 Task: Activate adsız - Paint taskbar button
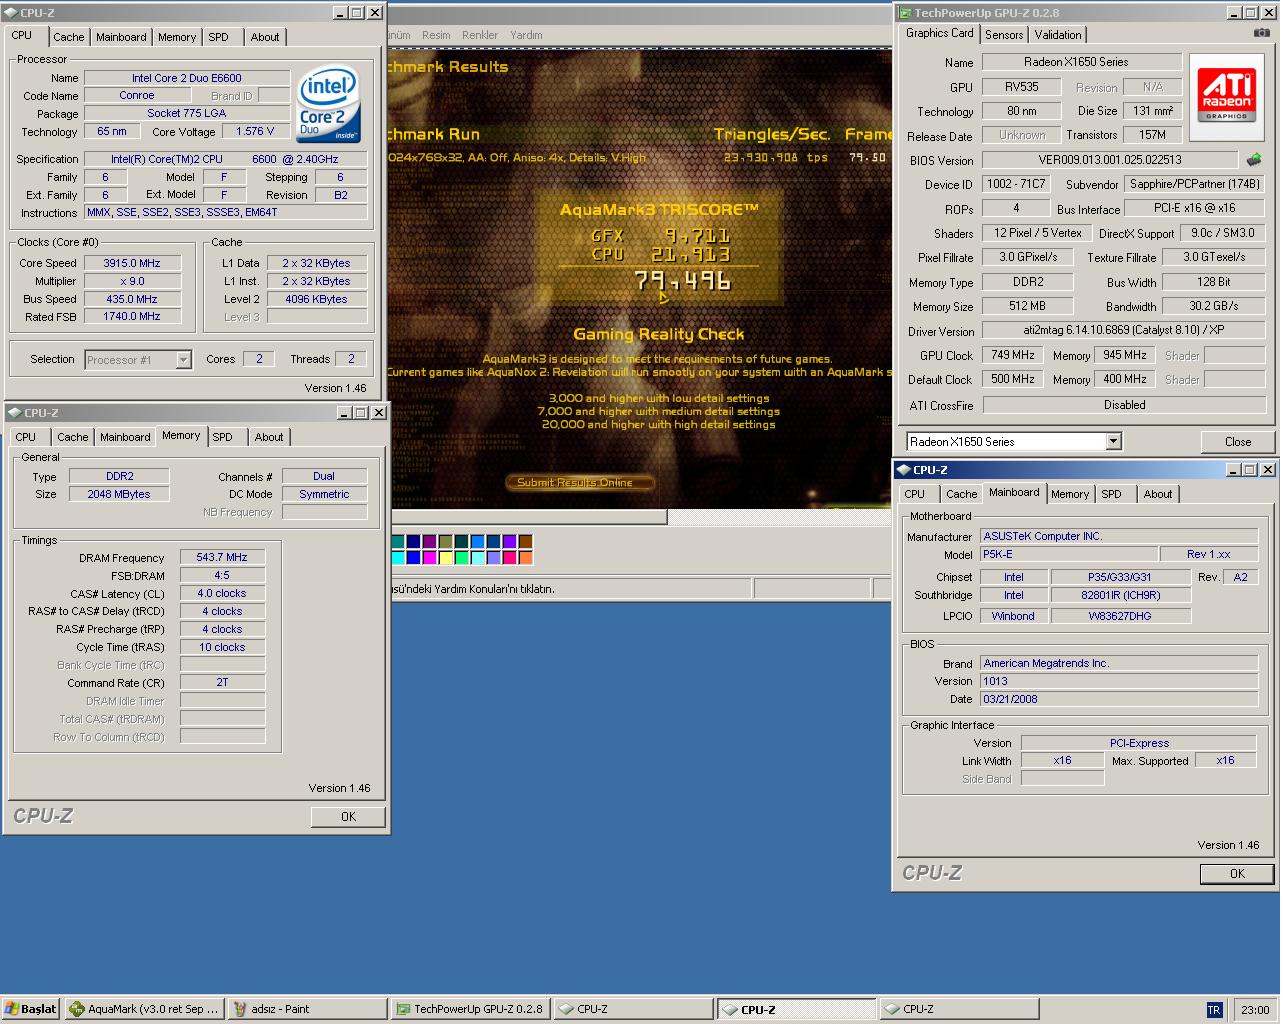(306, 1009)
